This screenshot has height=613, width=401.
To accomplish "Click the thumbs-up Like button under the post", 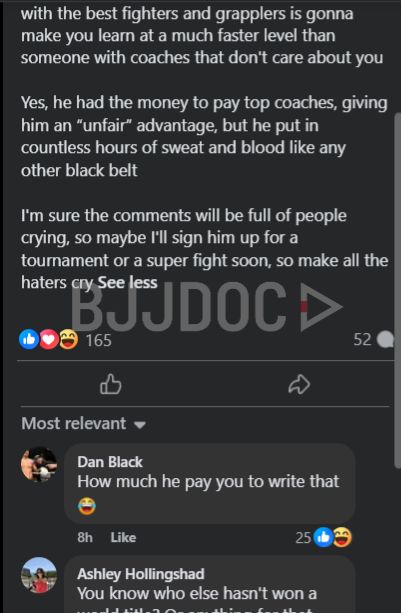I will tap(111, 384).
